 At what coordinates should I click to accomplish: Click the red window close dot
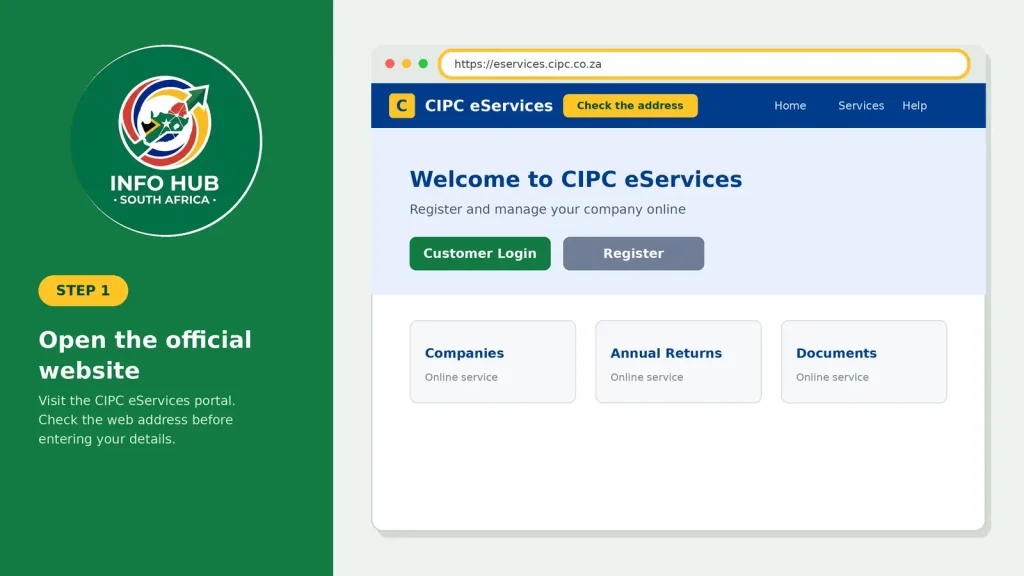point(390,64)
